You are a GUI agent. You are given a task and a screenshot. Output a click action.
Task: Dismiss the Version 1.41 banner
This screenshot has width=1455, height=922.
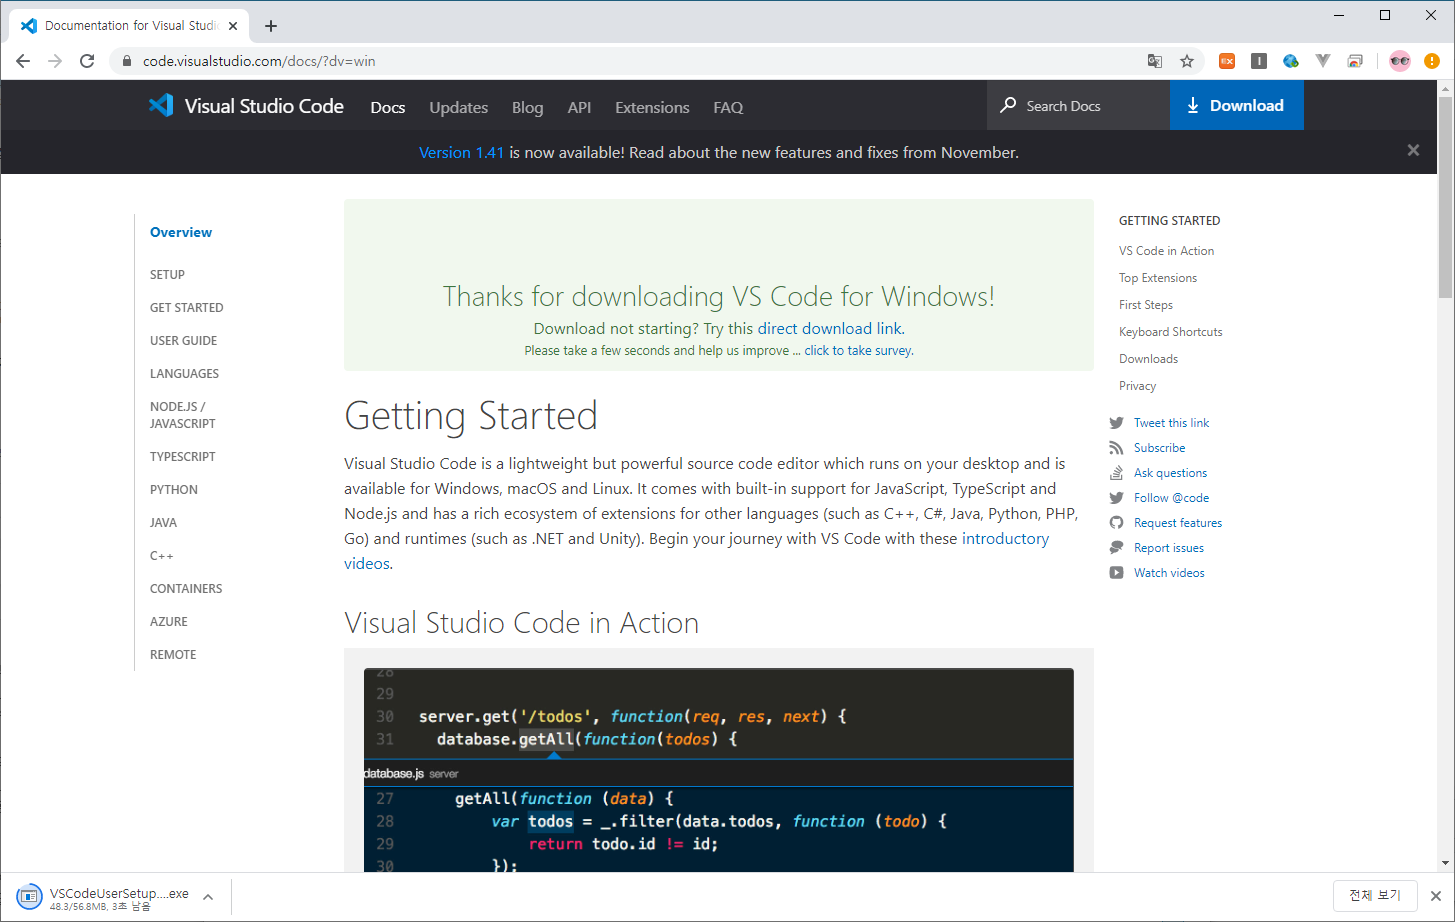click(1413, 150)
